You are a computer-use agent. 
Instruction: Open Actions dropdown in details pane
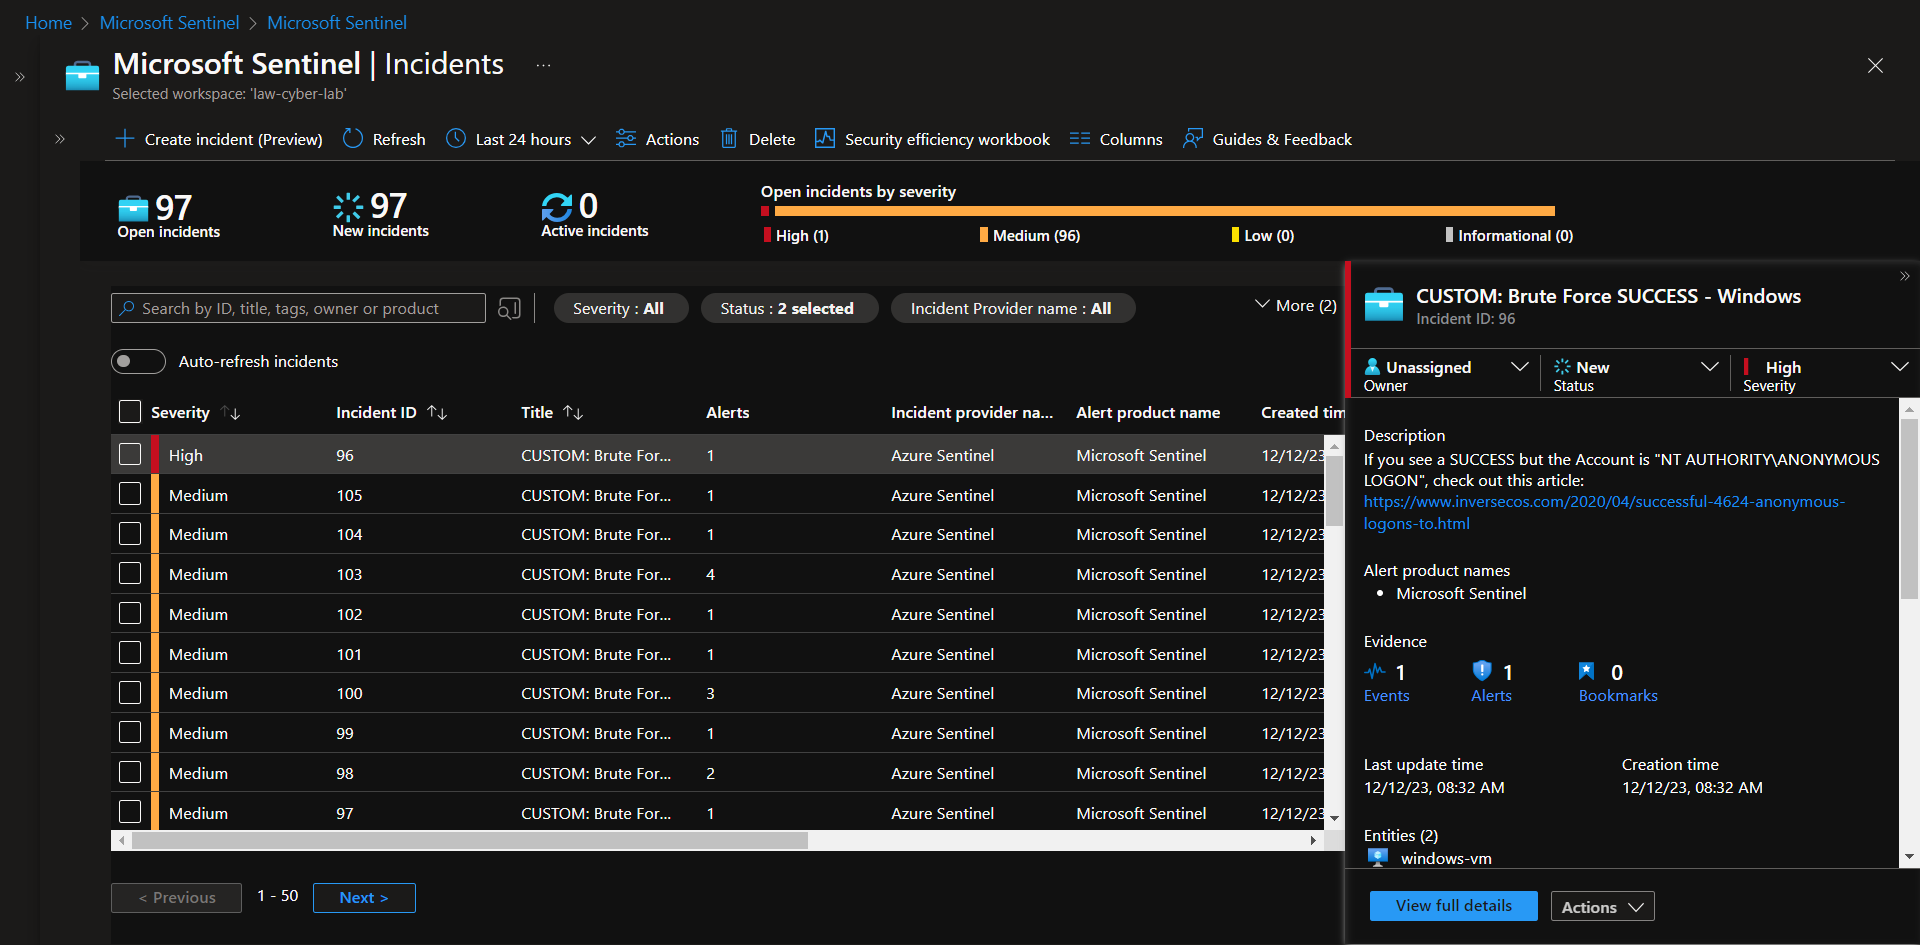coord(1603,906)
